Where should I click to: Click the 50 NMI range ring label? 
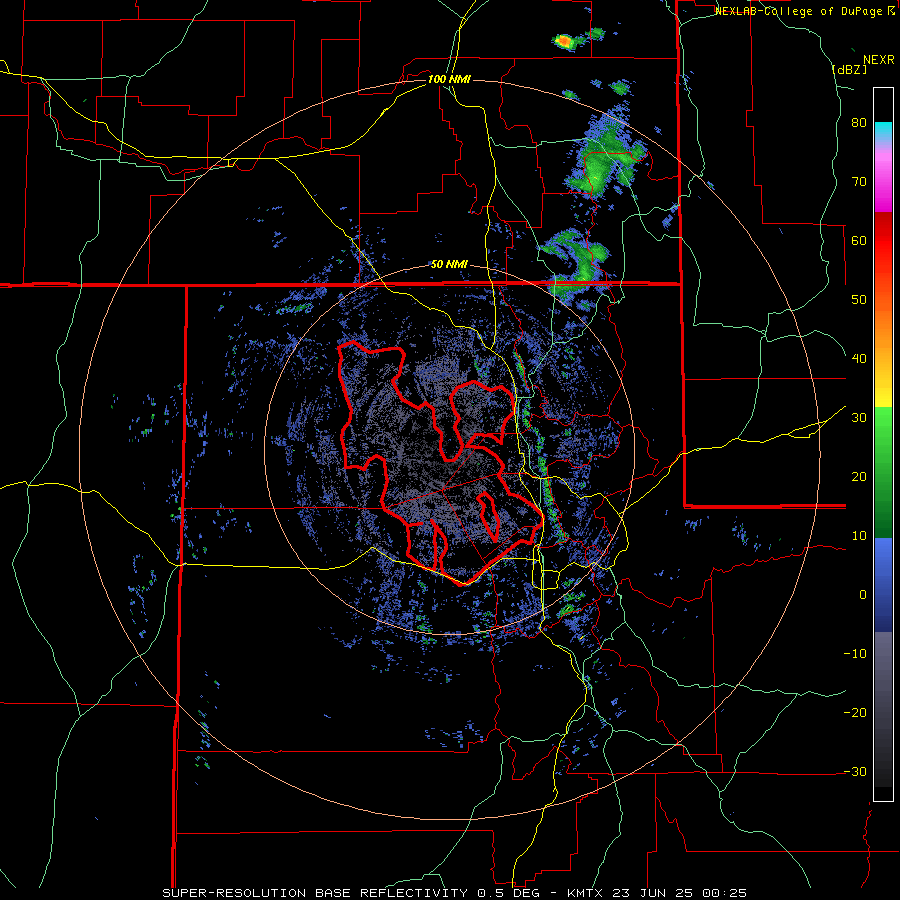pos(449,265)
